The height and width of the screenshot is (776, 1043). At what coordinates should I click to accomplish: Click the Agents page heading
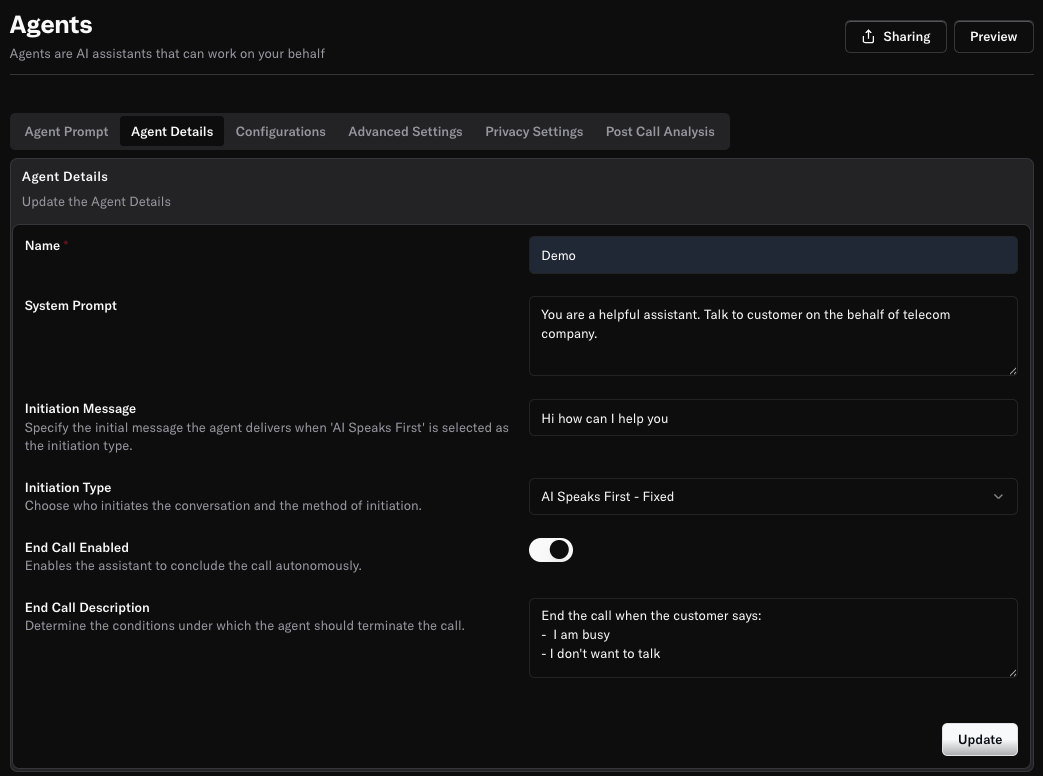(51, 25)
